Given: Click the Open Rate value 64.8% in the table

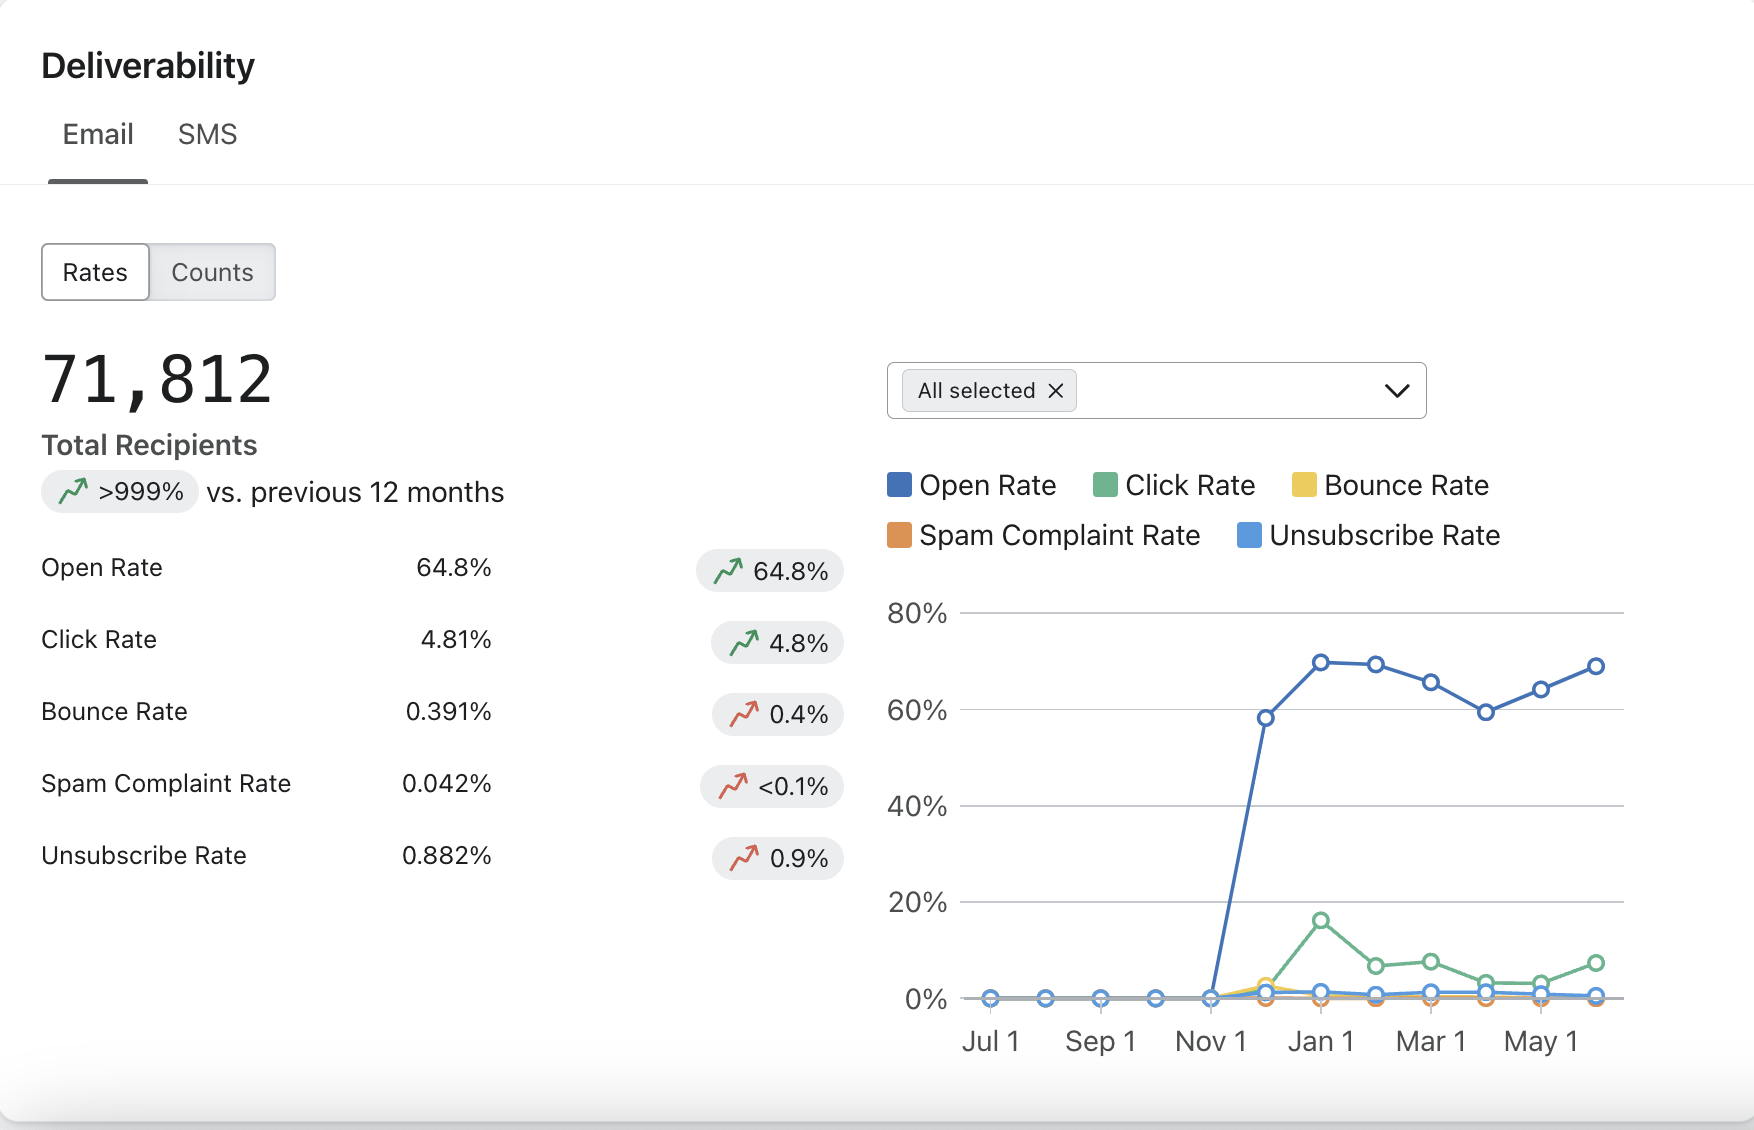Looking at the screenshot, I should pyautogui.click(x=454, y=567).
